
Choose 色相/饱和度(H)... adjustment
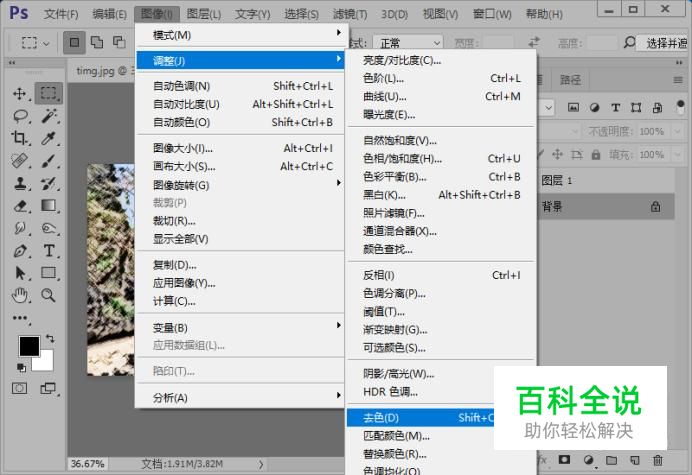point(442,158)
